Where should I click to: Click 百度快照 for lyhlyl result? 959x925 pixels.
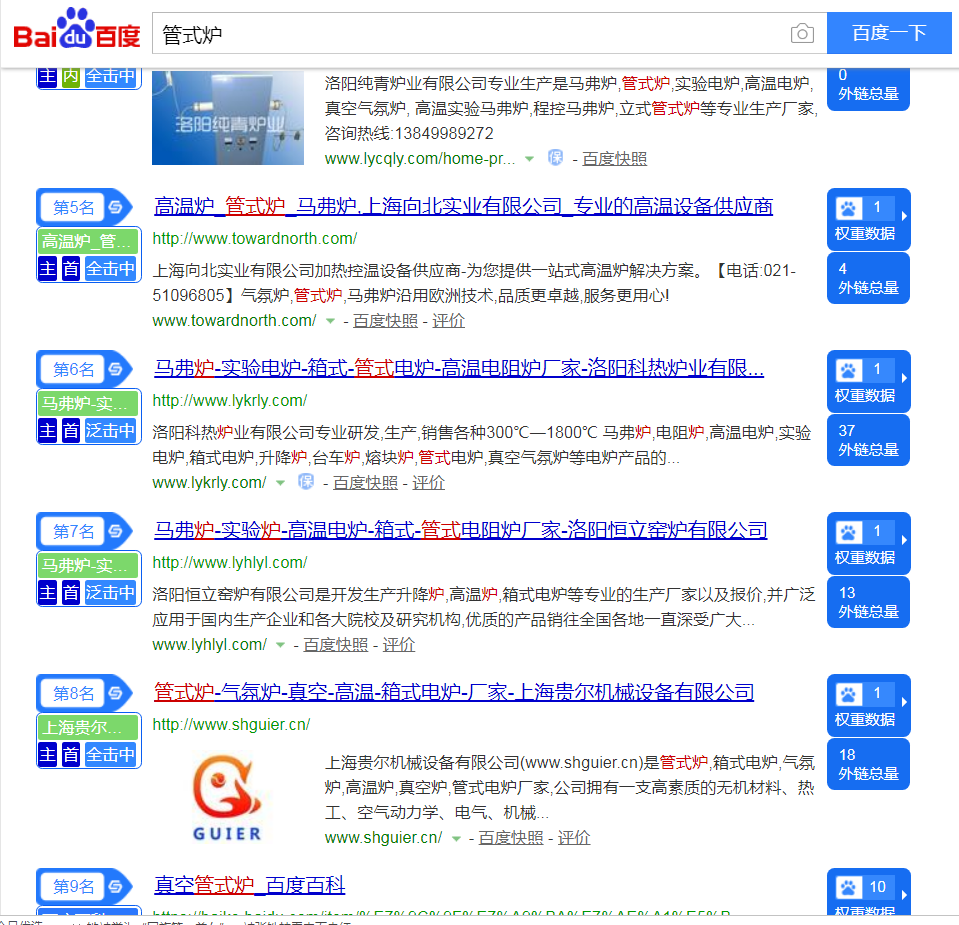click(336, 645)
